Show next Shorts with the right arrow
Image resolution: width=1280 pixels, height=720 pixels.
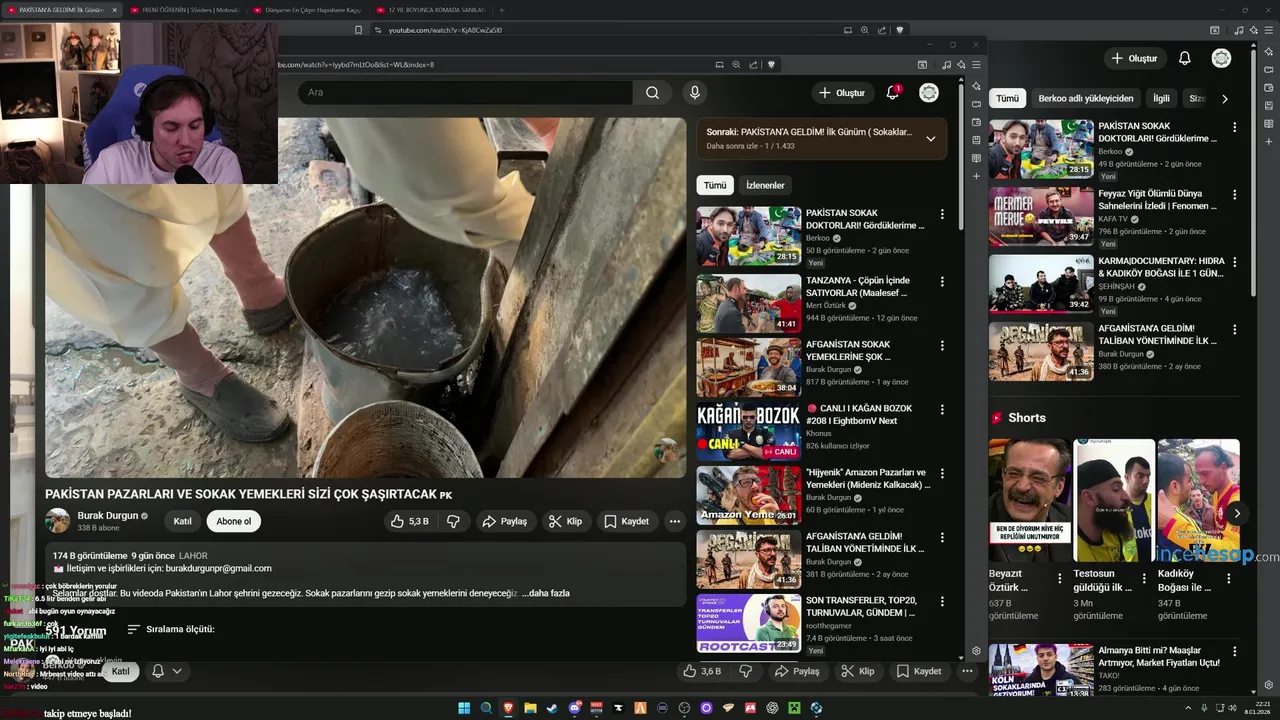point(1237,513)
